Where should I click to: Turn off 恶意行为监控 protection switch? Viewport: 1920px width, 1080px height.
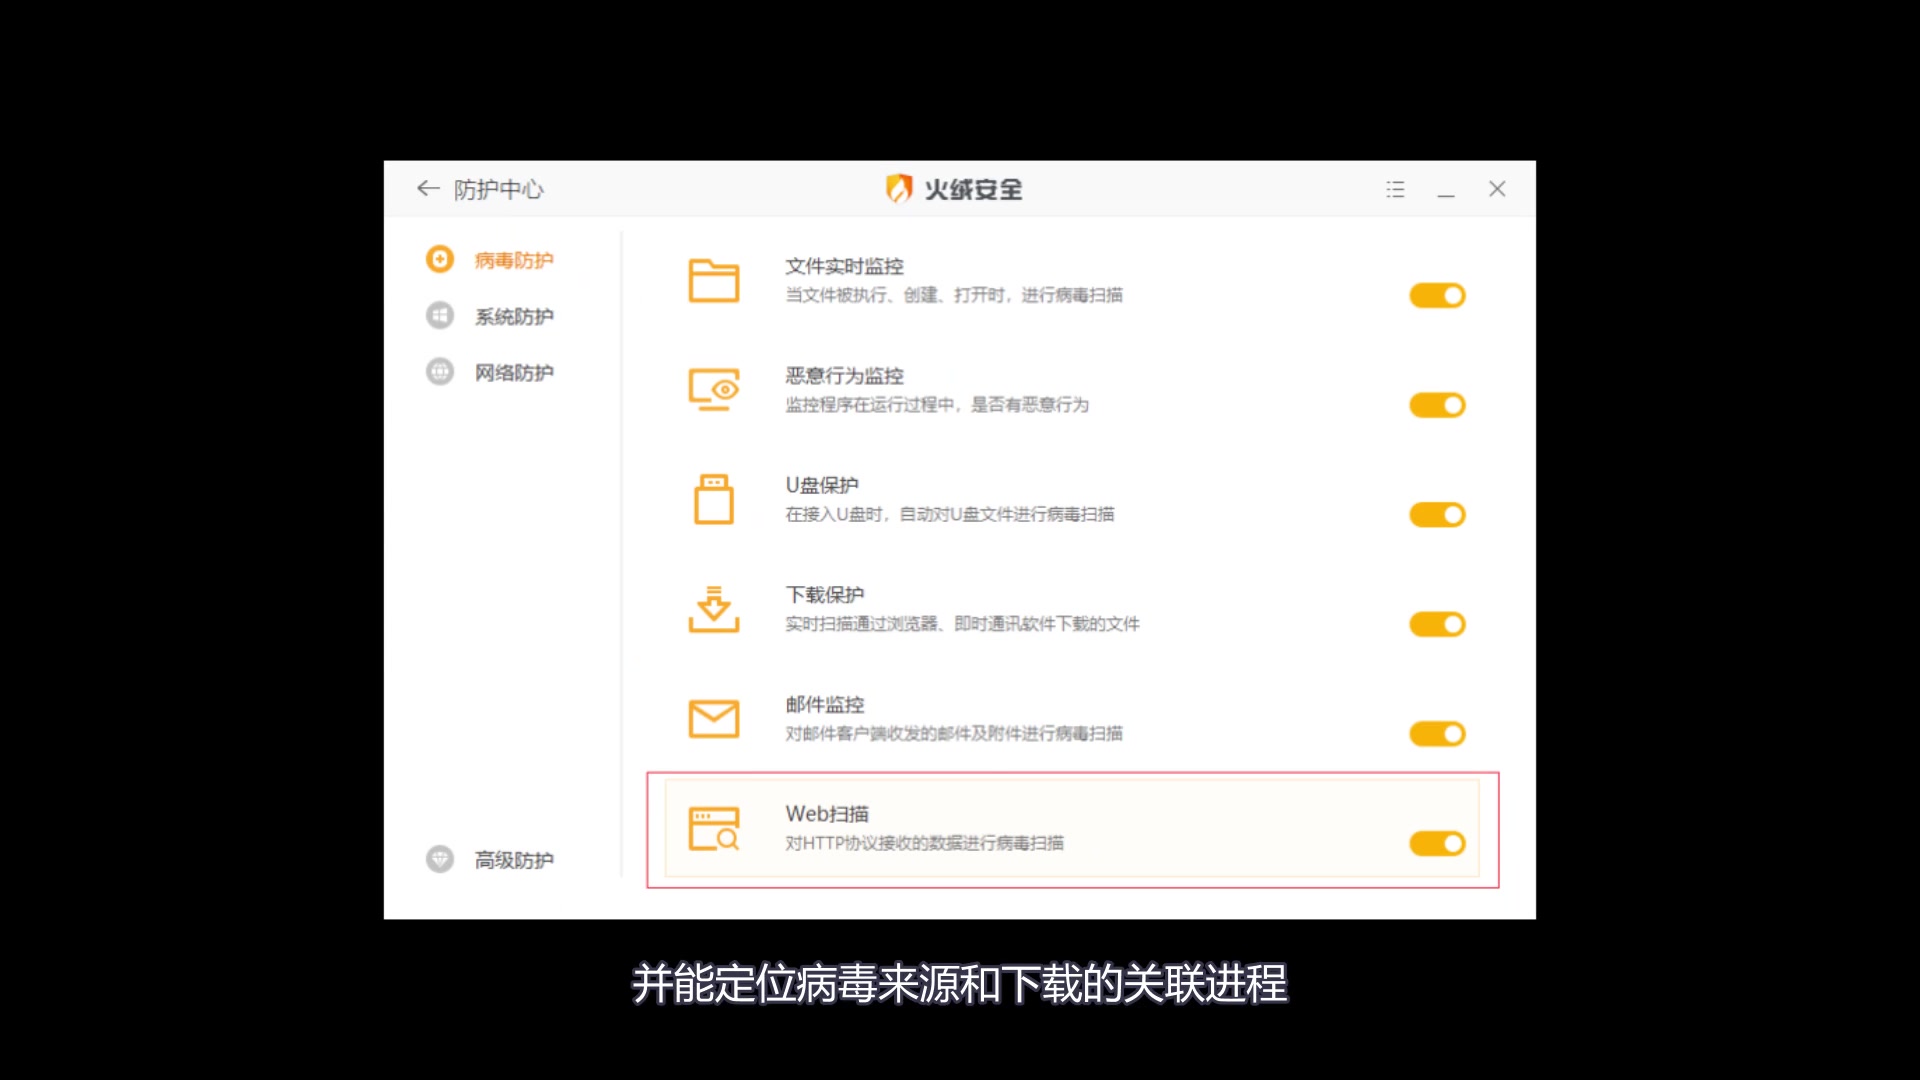[1437, 405]
